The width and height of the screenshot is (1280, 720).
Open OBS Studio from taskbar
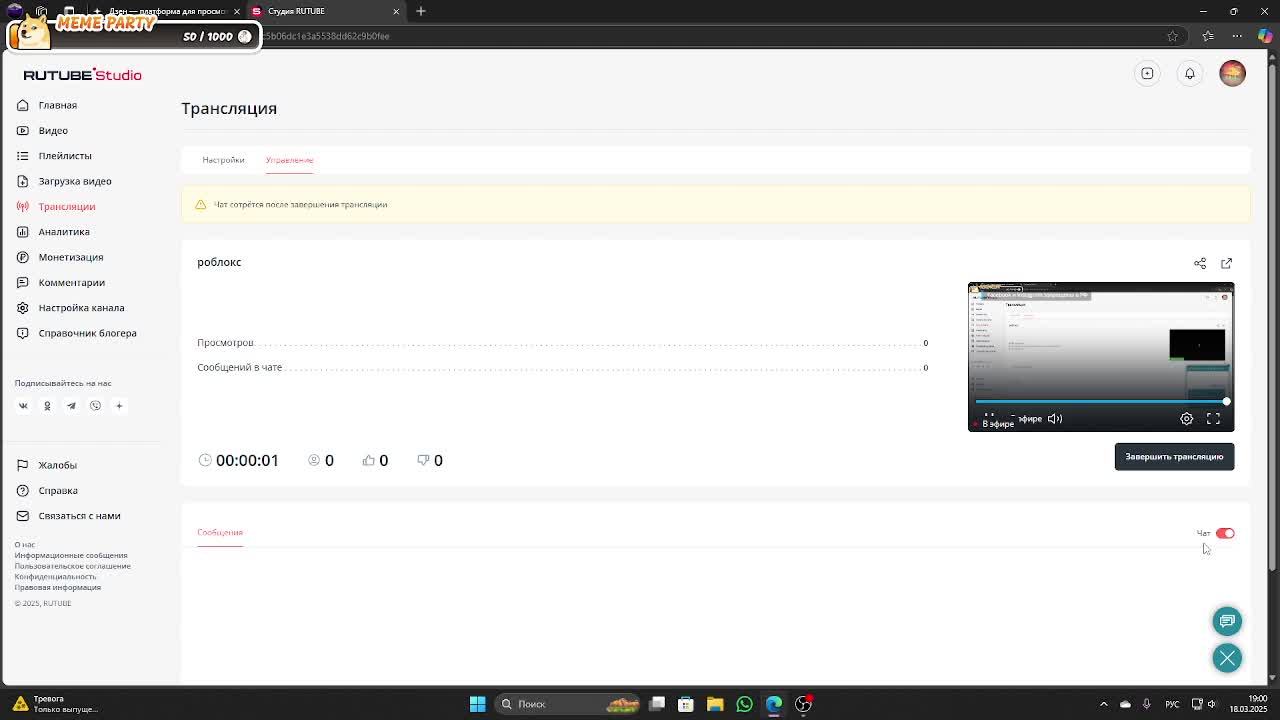point(803,704)
